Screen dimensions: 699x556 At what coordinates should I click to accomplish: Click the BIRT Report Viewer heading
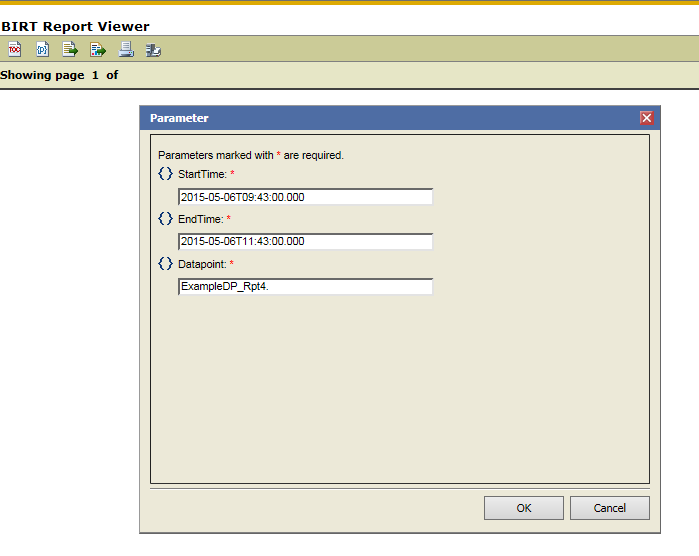[75, 27]
